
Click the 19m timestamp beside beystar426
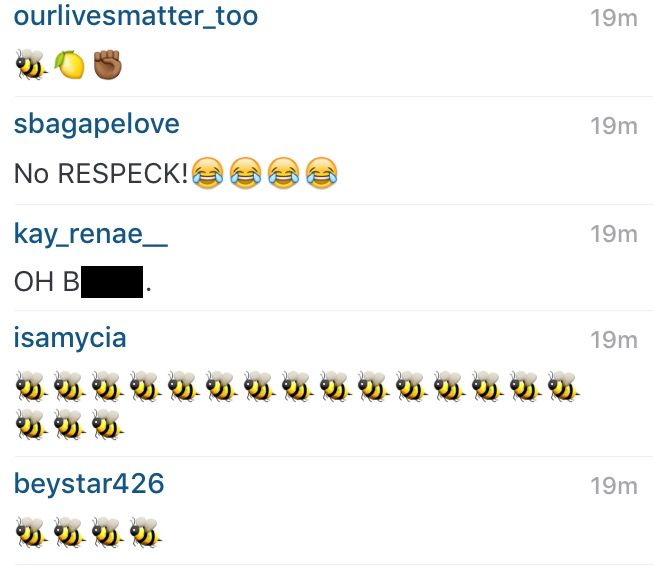614,486
